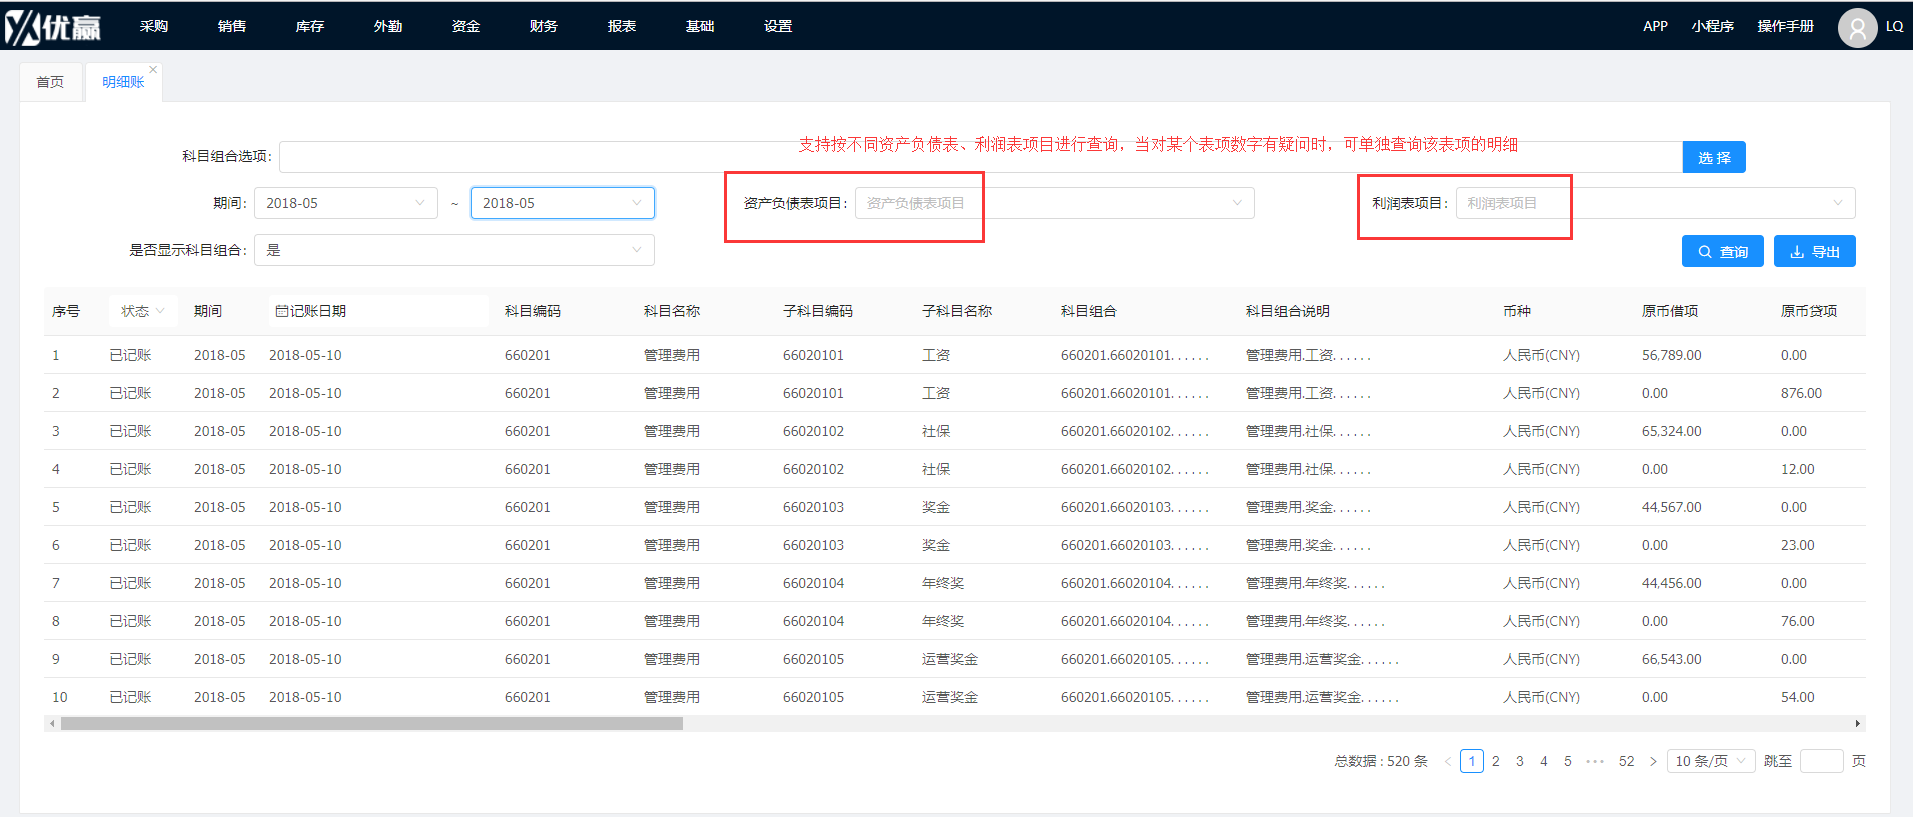1913x817 pixels.
Task: Click the 科目编码 column header
Action: (x=533, y=311)
